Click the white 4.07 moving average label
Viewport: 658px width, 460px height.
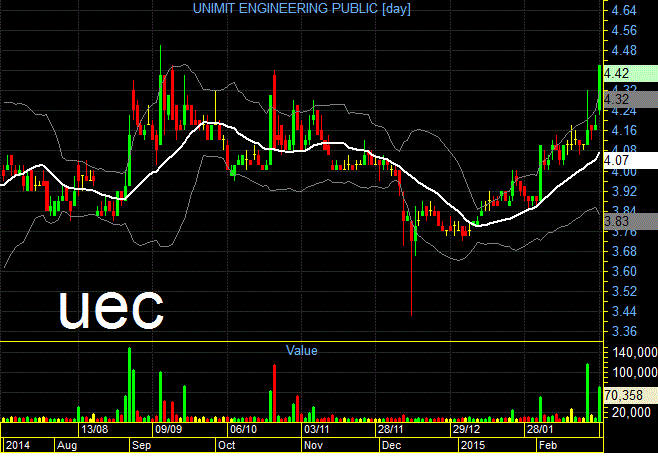click(x=630, y=160)
